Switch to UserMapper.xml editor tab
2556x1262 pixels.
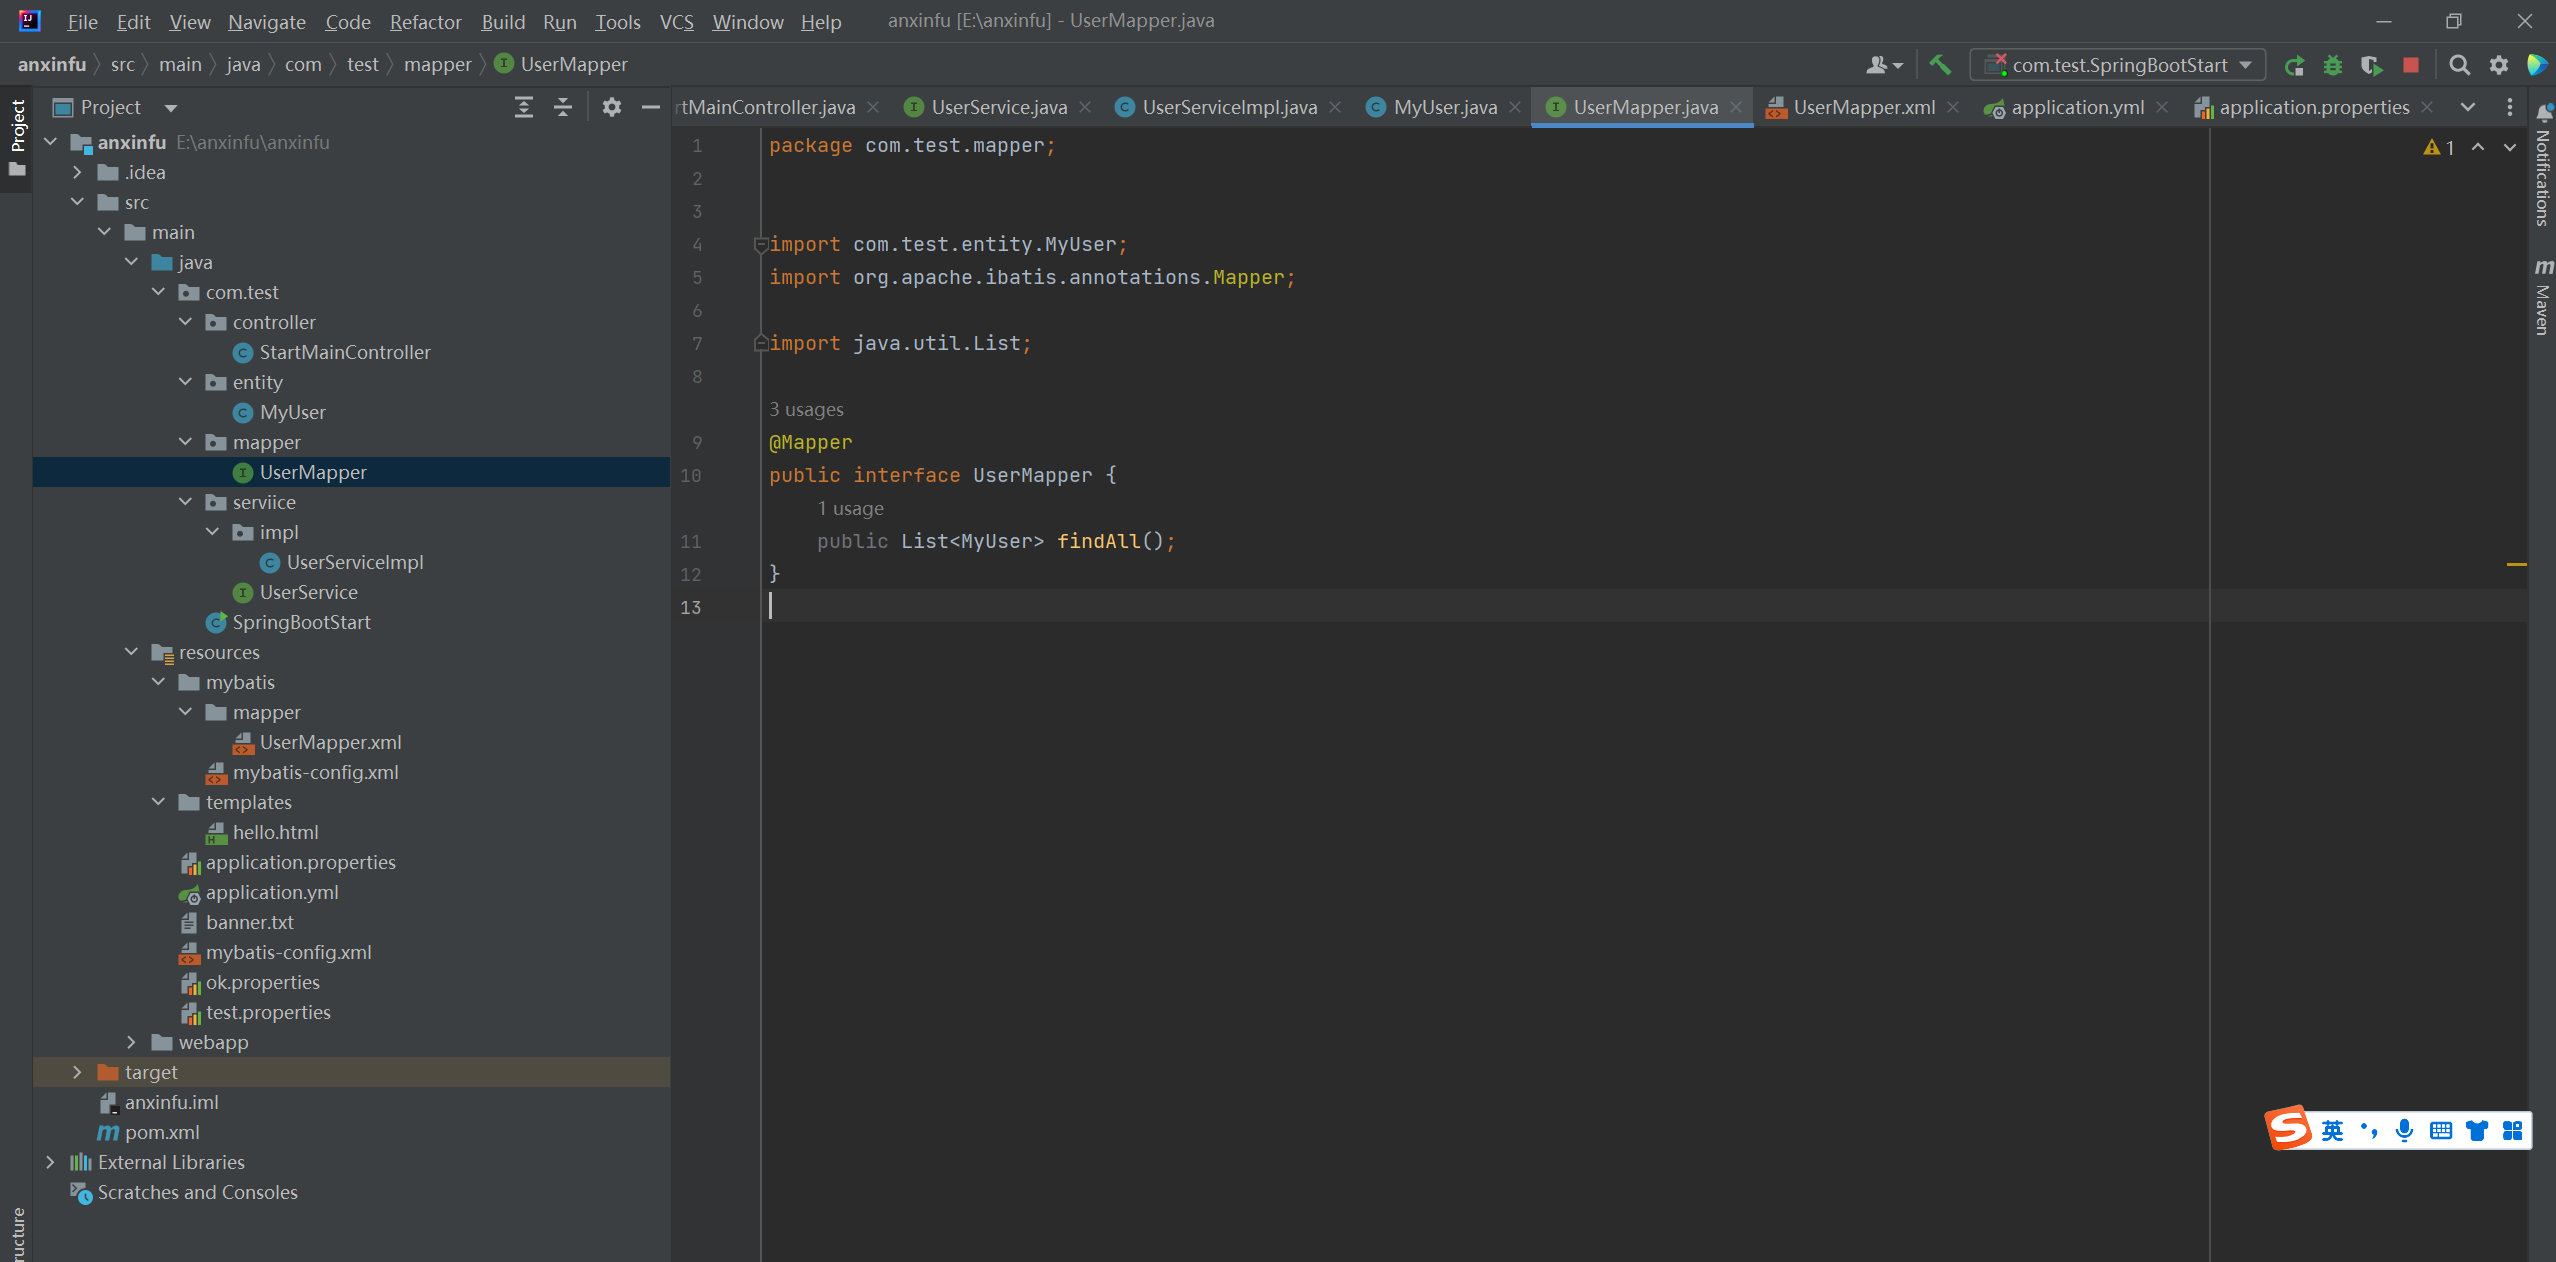[x=1863, y=107]
